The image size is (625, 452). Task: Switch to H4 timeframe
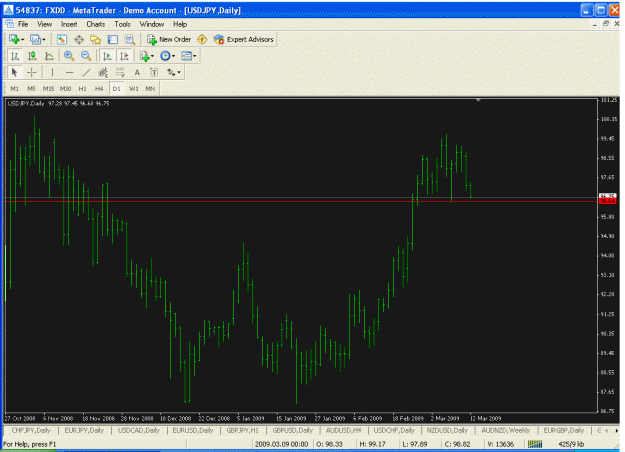click(99, 88)
